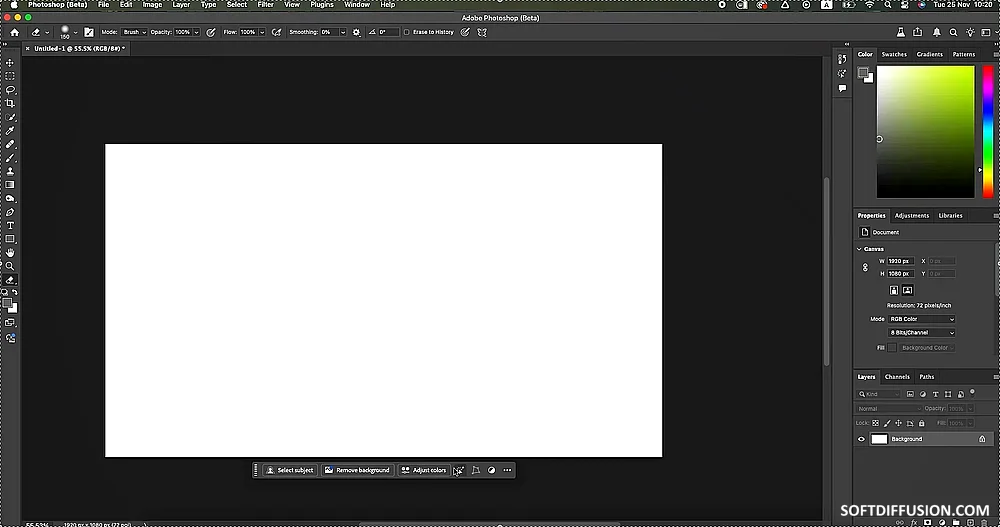Hide the Background layer using eye icon
Viewport: 1000px width, 527px height.
(x=861, y=439)
